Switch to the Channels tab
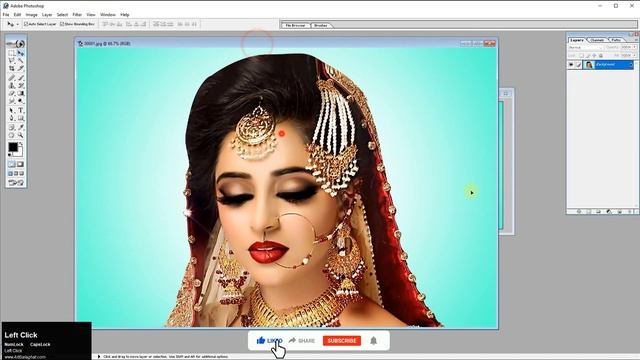The height and width of the screenshot is (360, 640). 597,40
